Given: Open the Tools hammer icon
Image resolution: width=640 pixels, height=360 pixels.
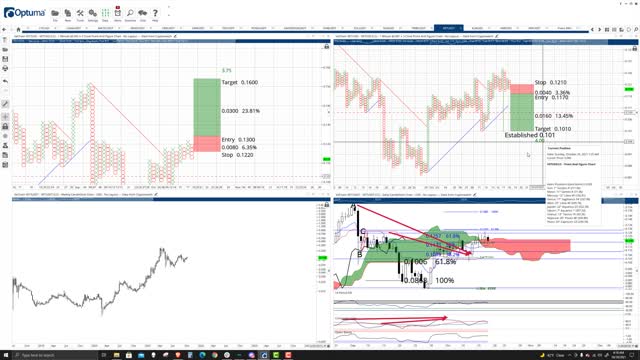Looking at the screenshot, I should coord(80,13).
